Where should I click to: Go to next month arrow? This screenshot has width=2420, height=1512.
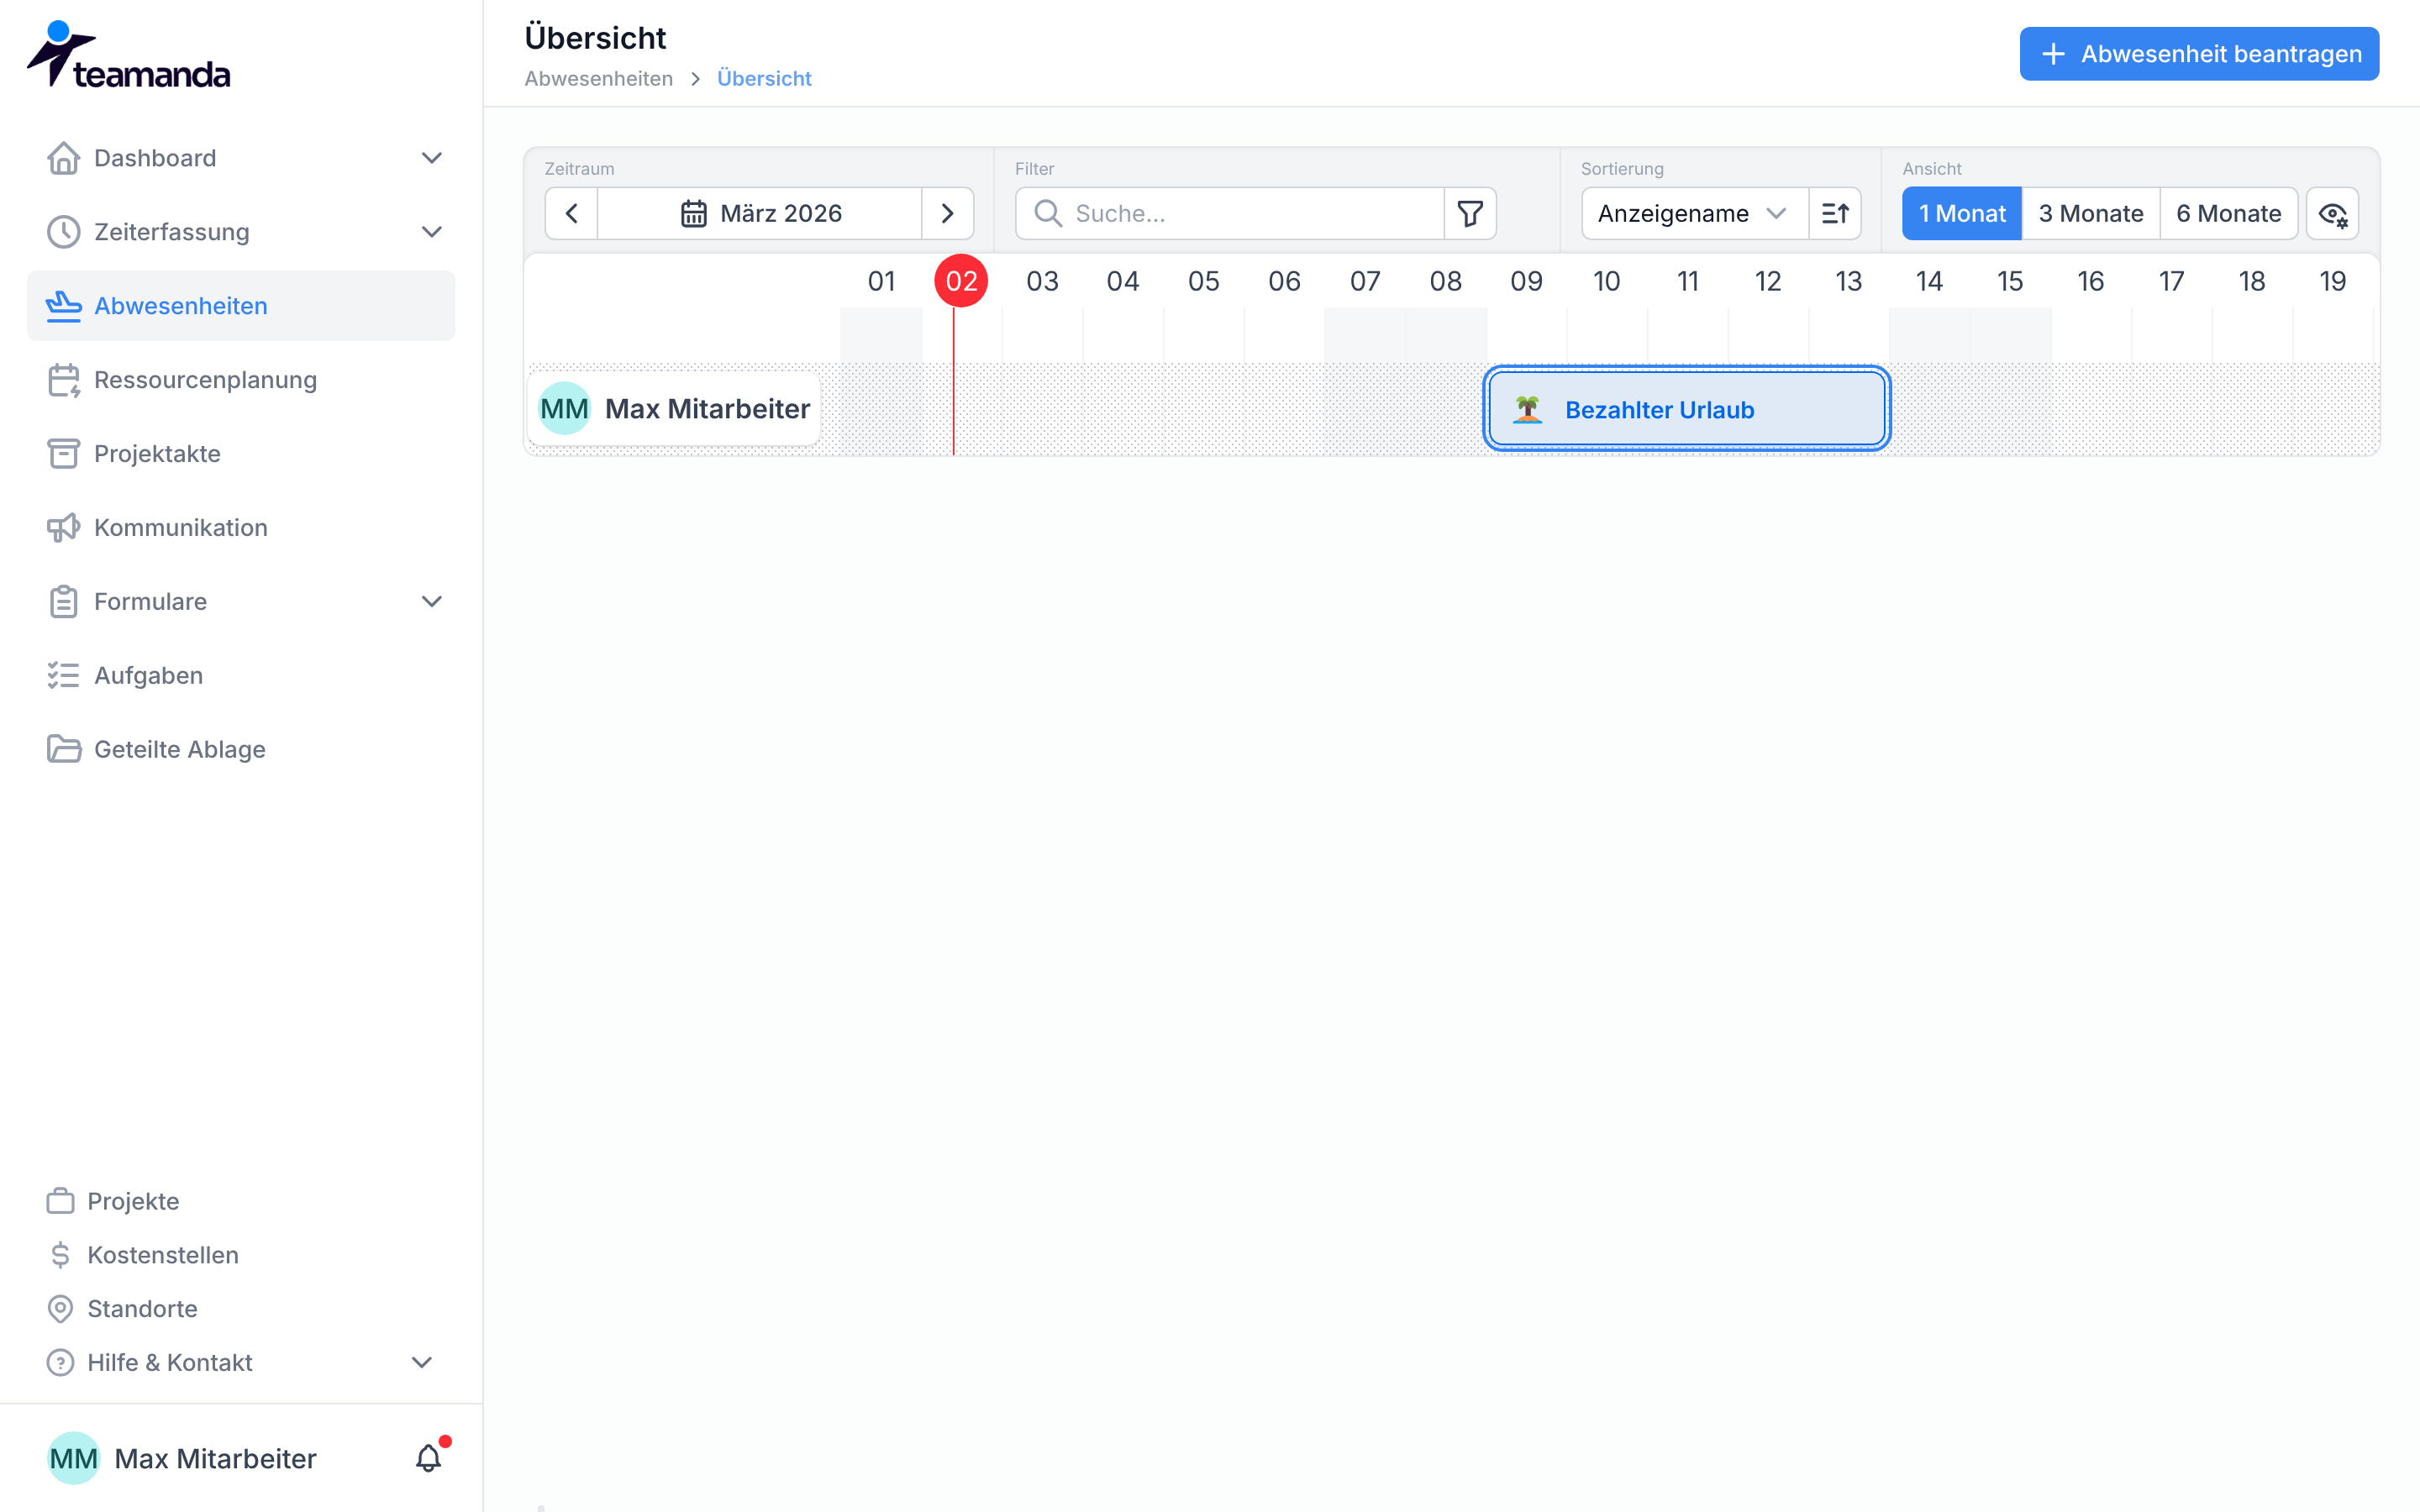click(x=948, y=213)
